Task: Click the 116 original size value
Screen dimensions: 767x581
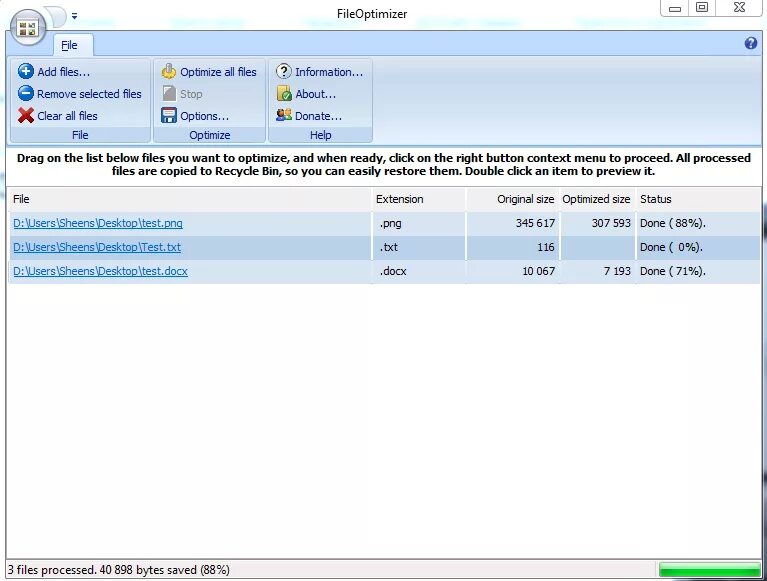Action: (546, 247)
